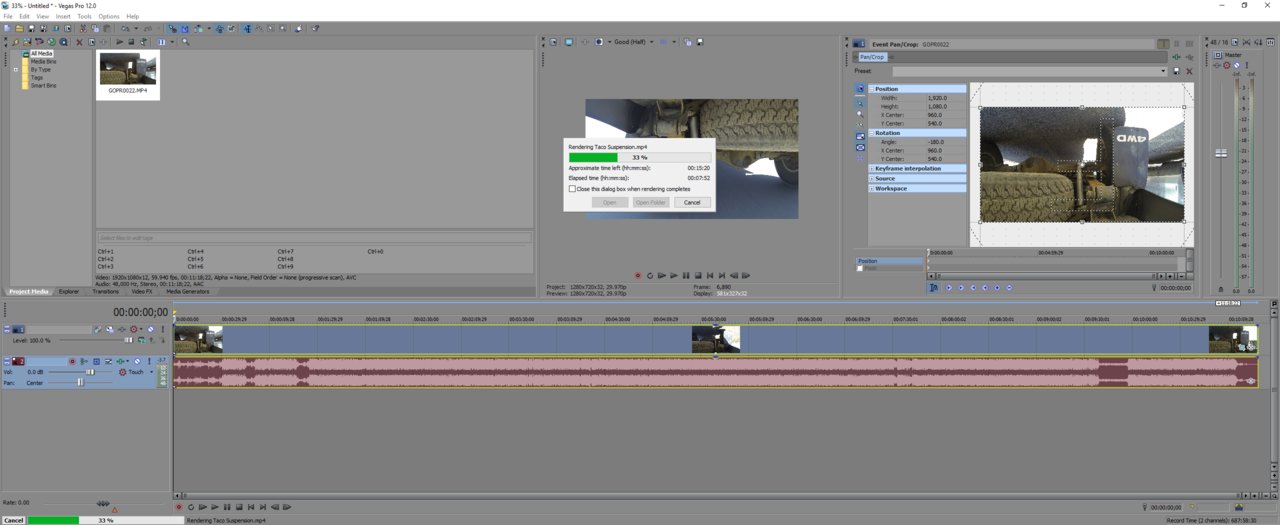Switch to the Video FX tab

(142, 291)
